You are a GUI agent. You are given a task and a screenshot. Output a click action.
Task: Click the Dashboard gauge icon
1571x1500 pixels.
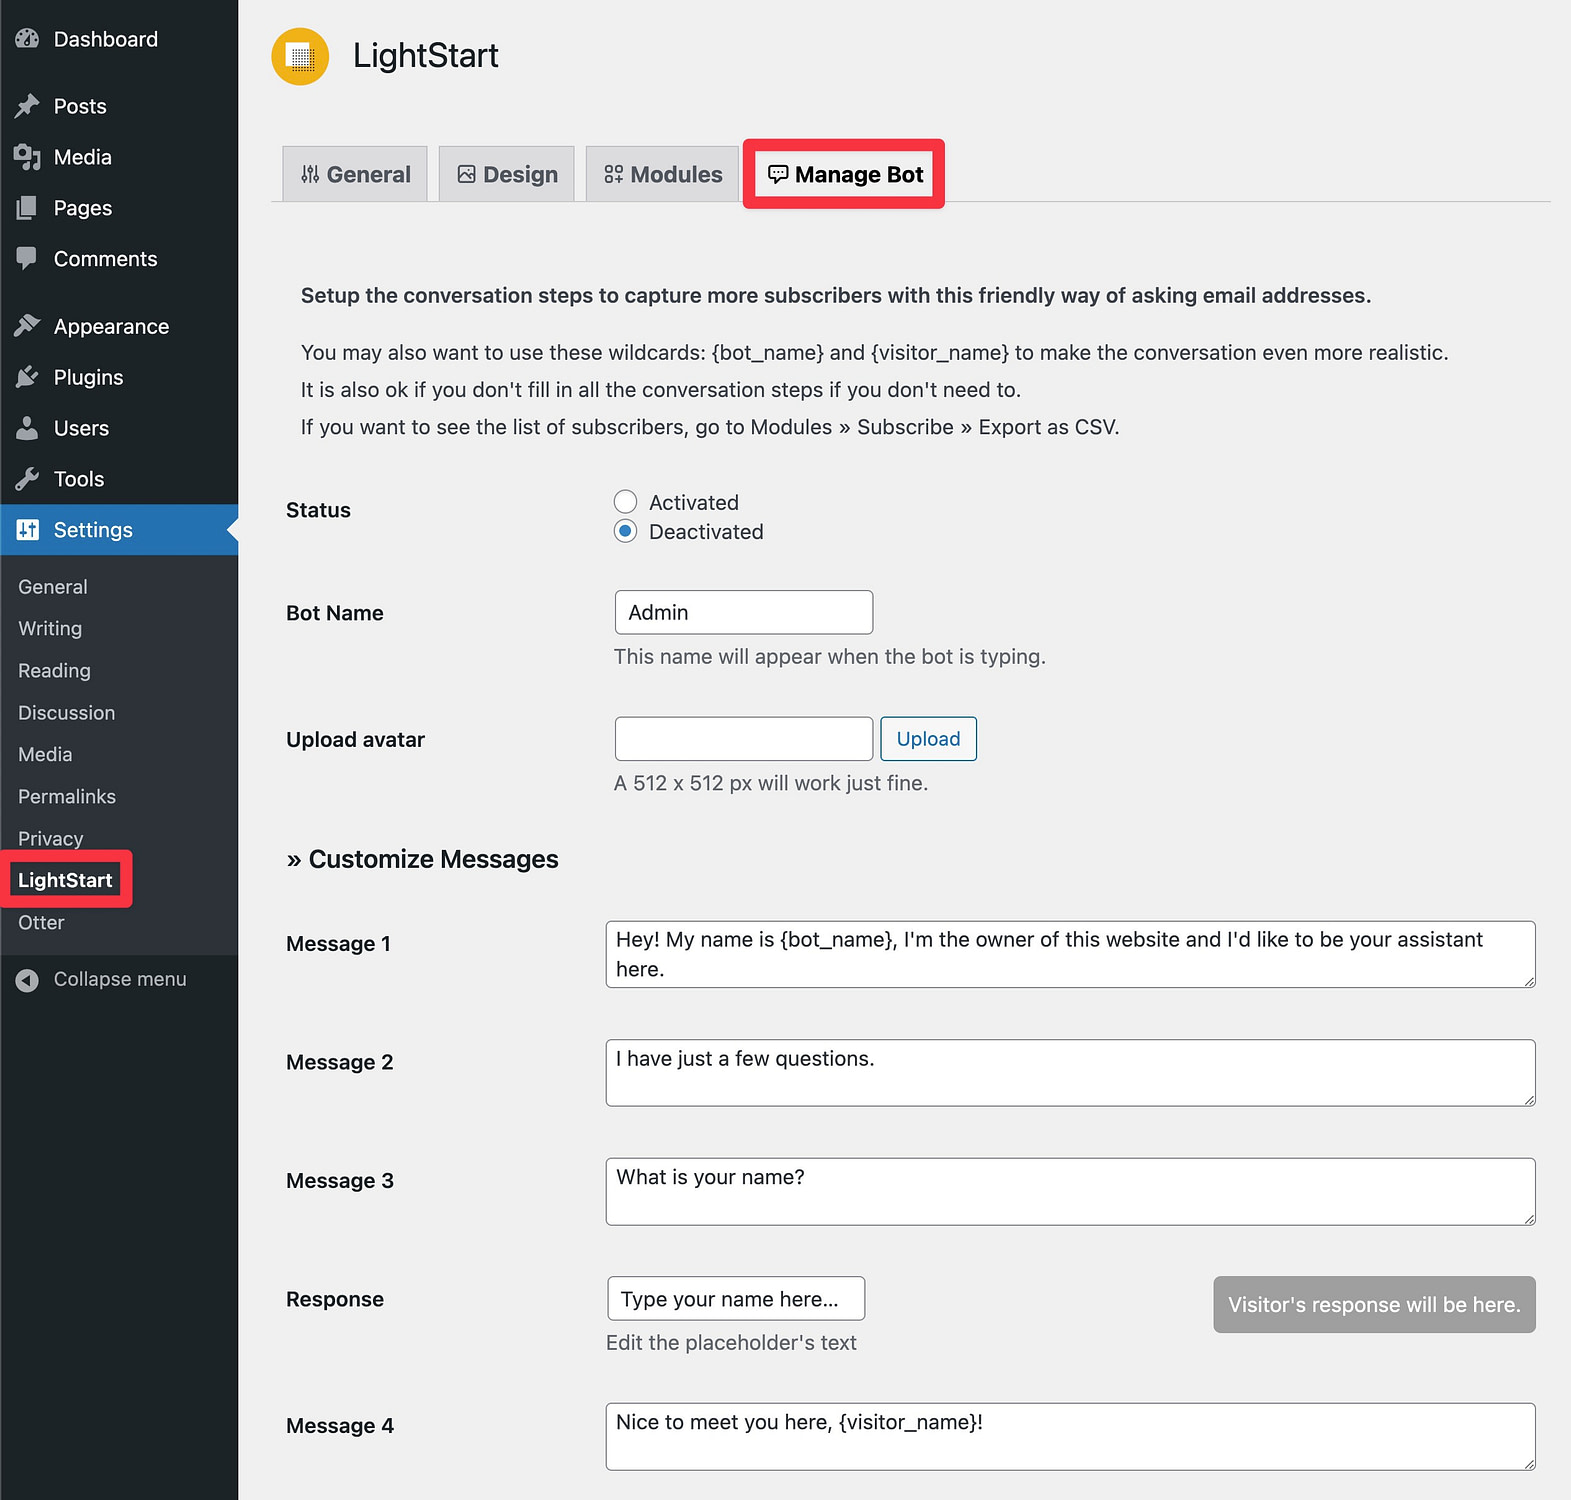(27, 39)
